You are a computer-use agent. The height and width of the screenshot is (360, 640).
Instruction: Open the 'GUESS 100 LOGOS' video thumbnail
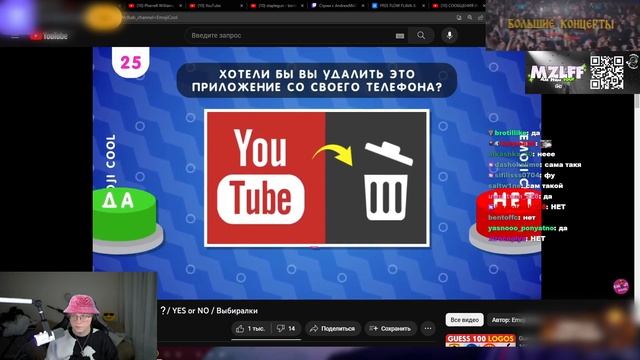(x=480, y=341)
